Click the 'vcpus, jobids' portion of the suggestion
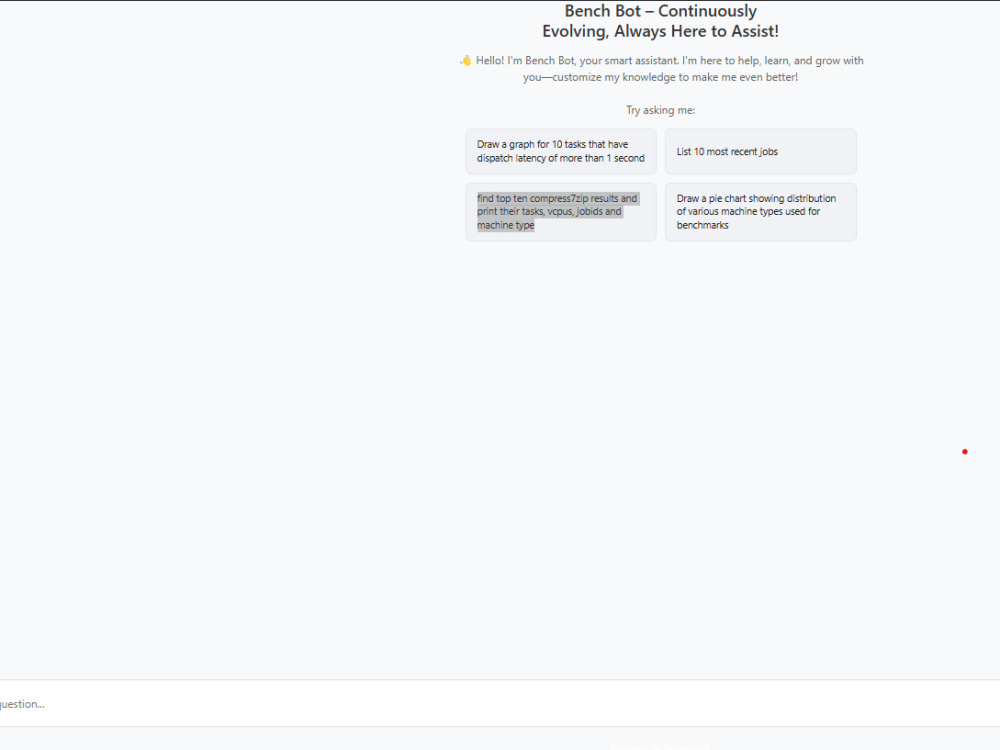The height and width of the screenshot is (750, 1000). pos(572,211)
